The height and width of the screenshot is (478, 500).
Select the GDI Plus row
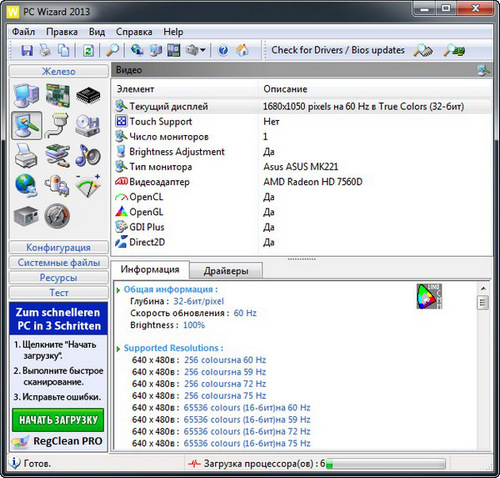pyautogui.click(x=302, y=227)
